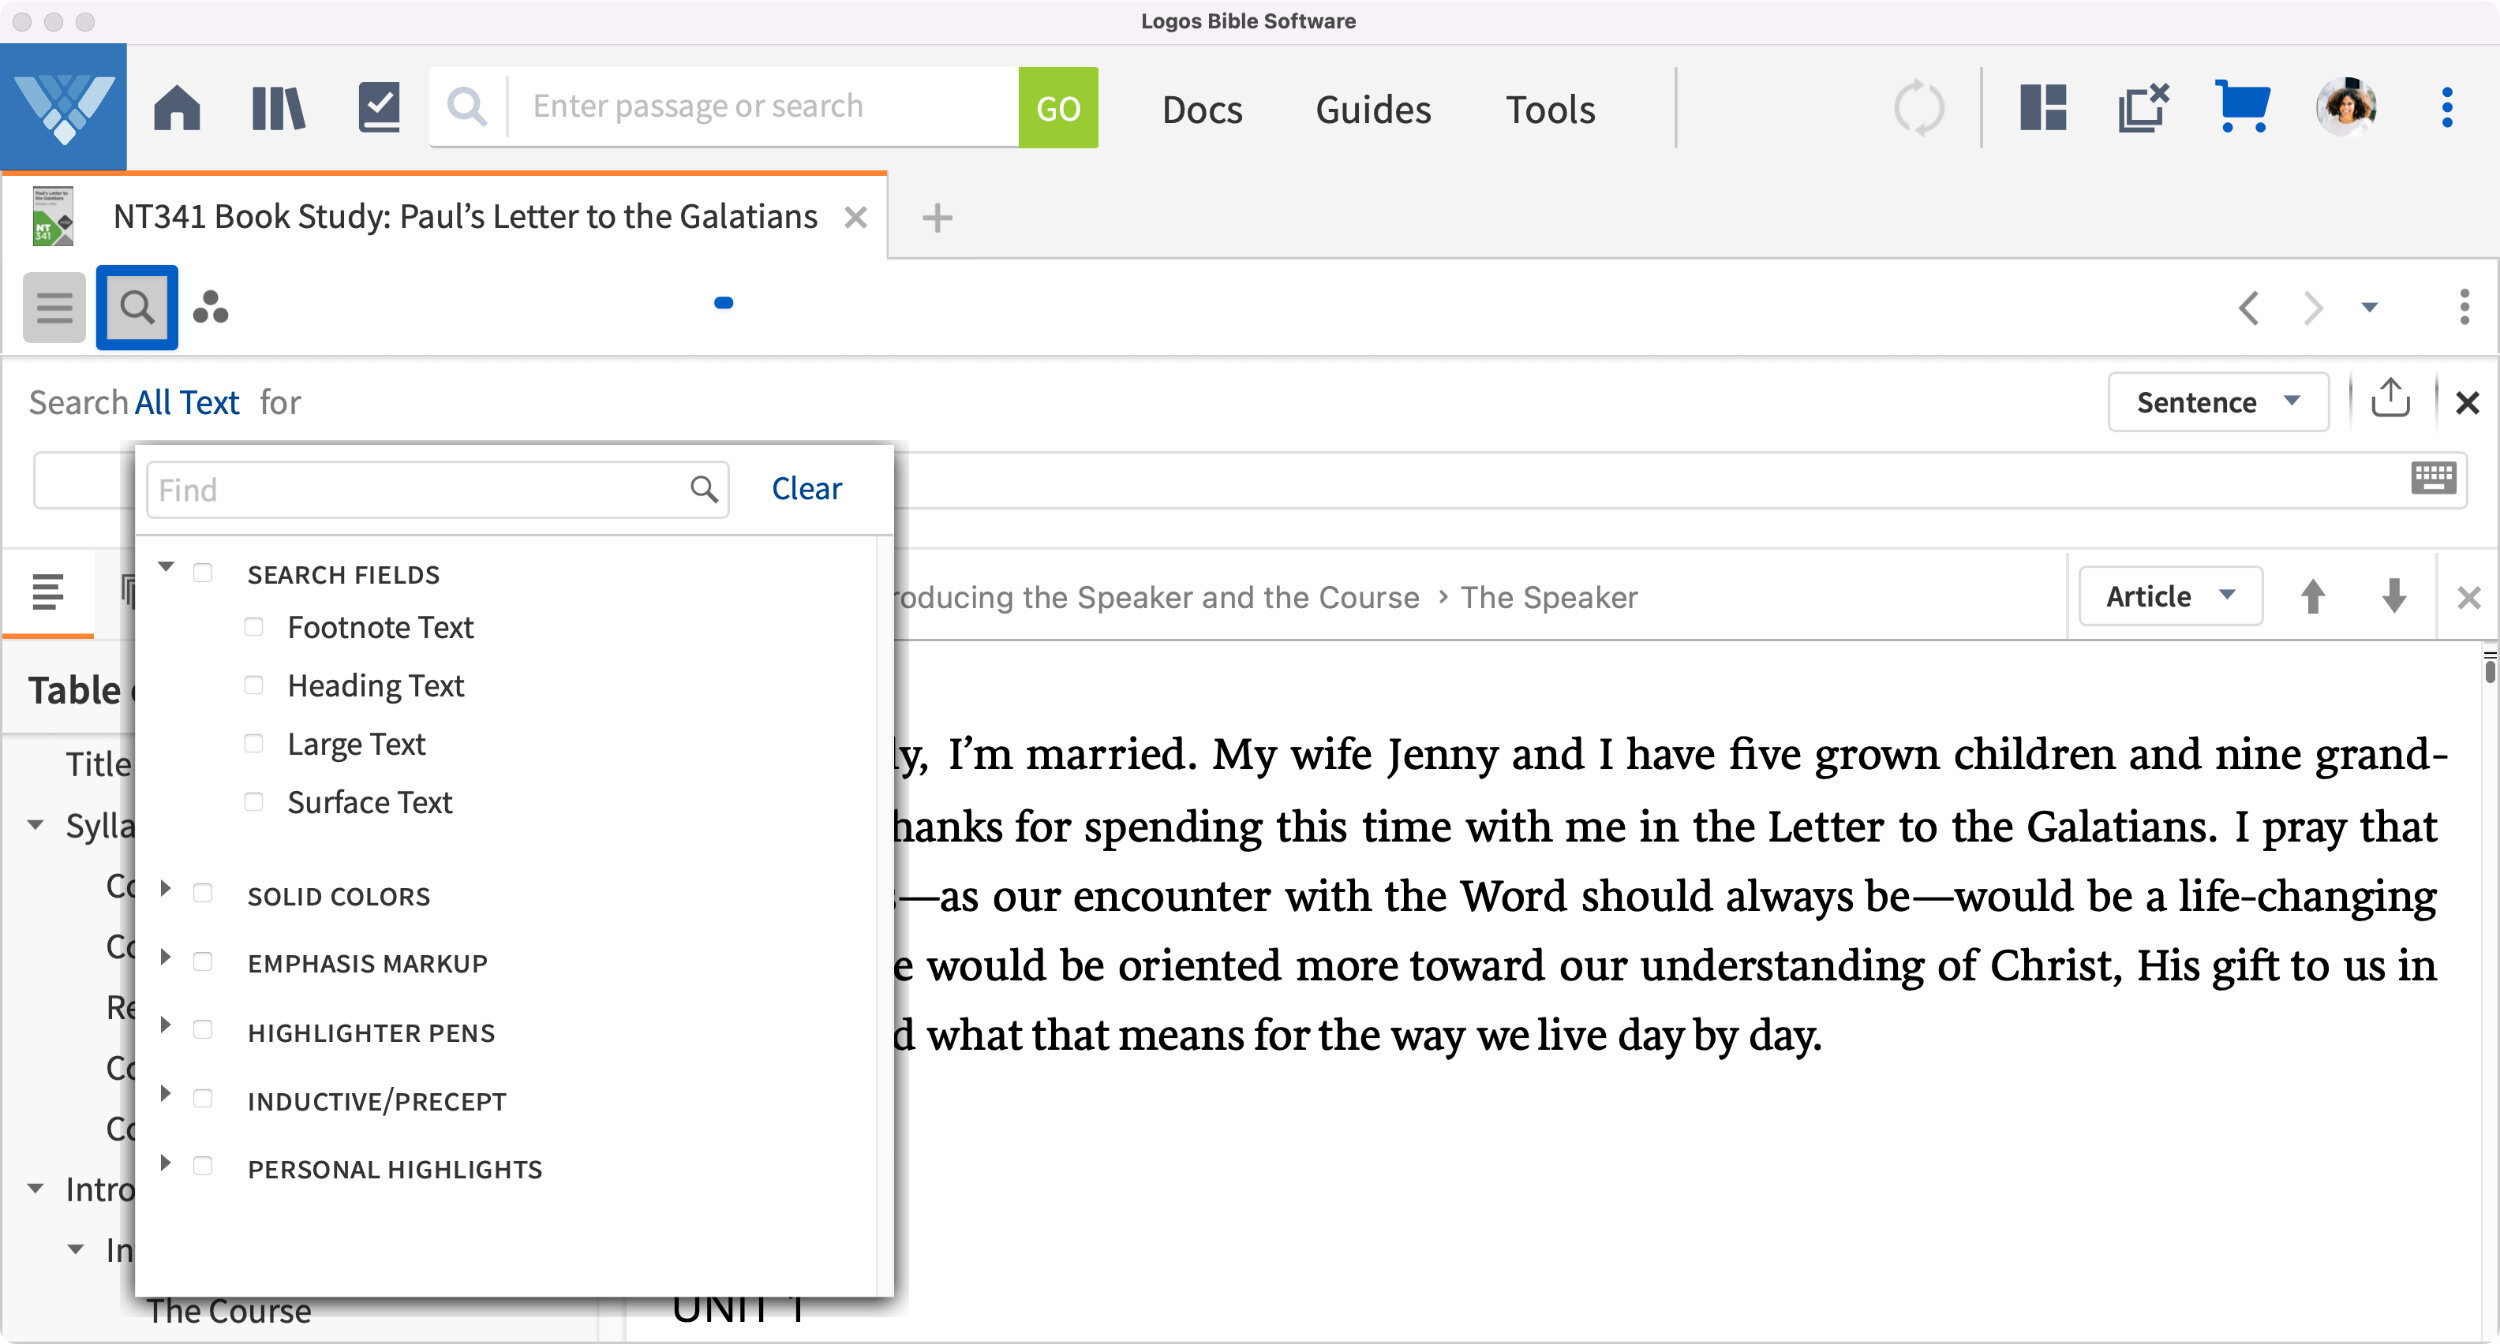This screenshot has height=1344, width=2500.
Task: Expand the INDUCTIVE/PRECEPT group
Action: [x=166, y=1094]
